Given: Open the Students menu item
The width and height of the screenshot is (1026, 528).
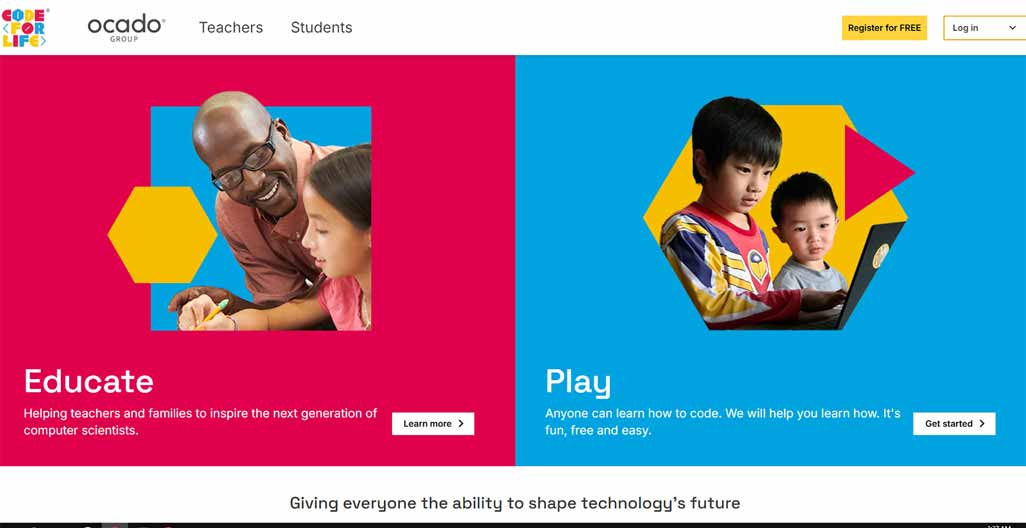Looking at the screenshot, I should point(321,27).
